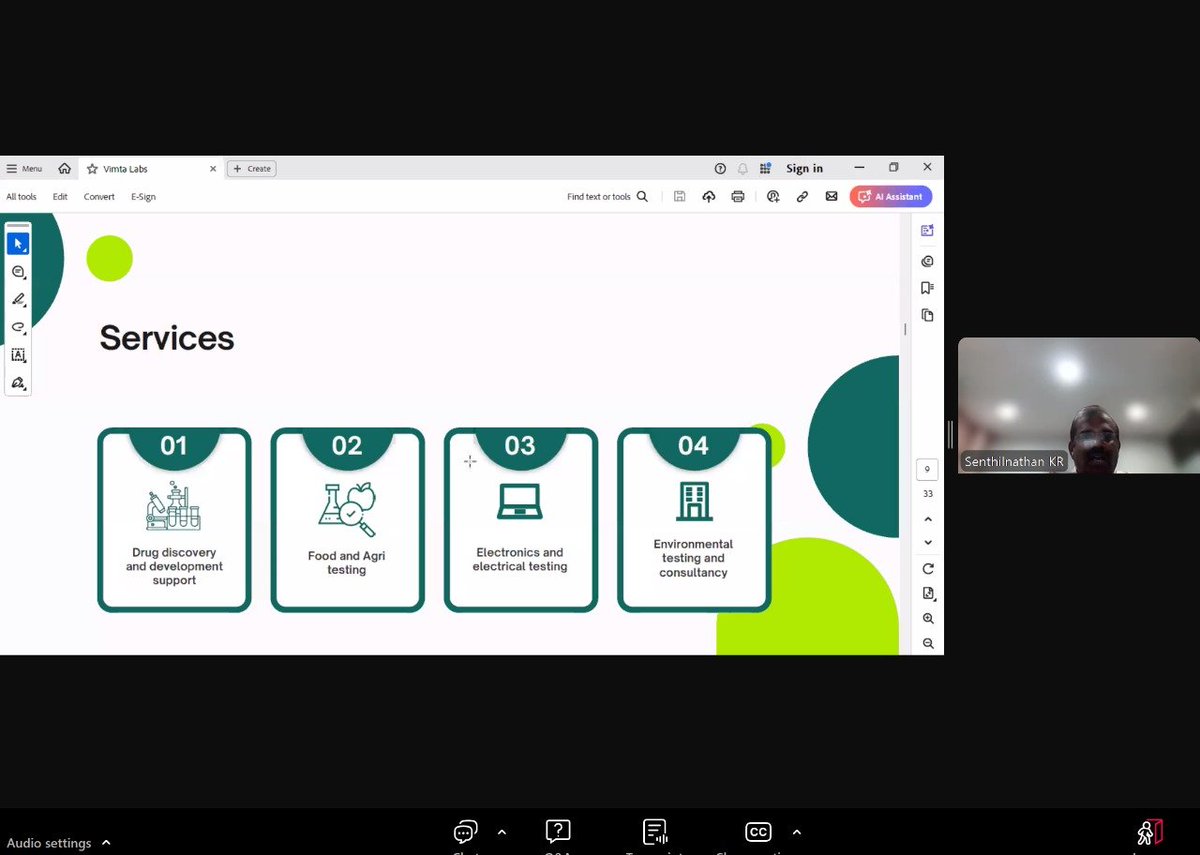Open the Q&A panel icon
1200x855 pixels.
click(x=558, y=832)
